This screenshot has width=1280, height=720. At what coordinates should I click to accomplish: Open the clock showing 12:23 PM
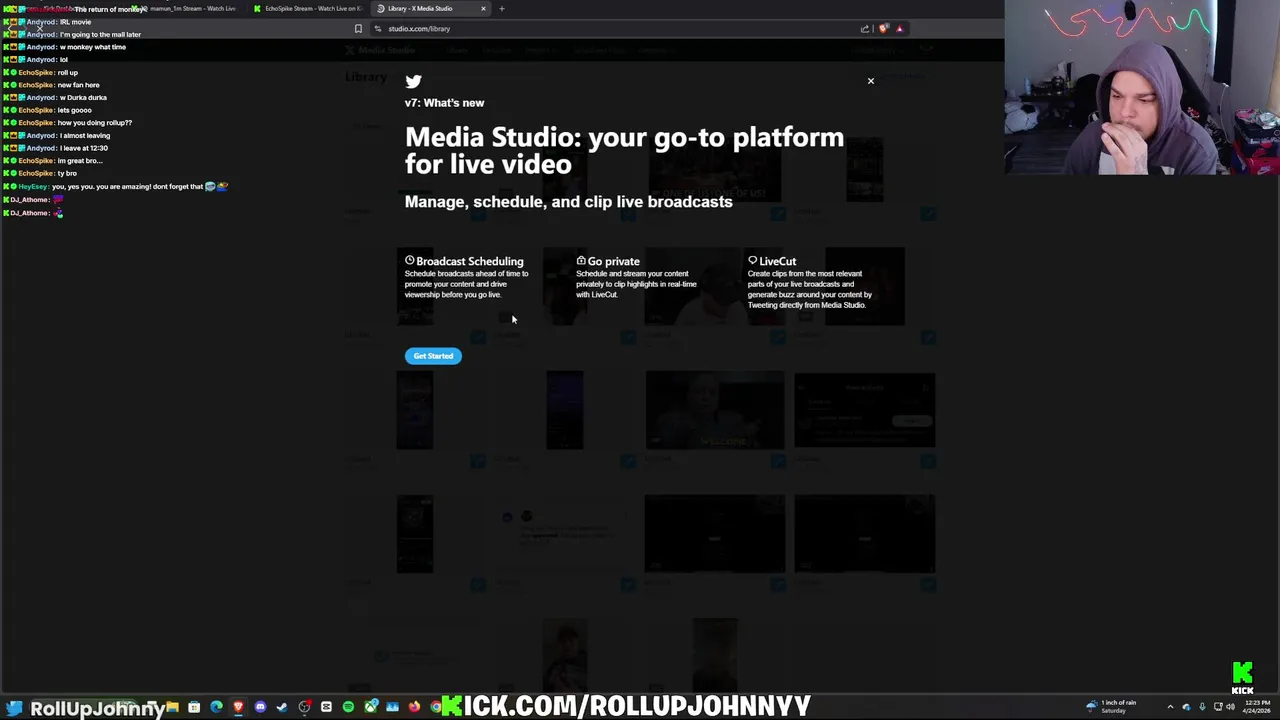coord(1258,707)
